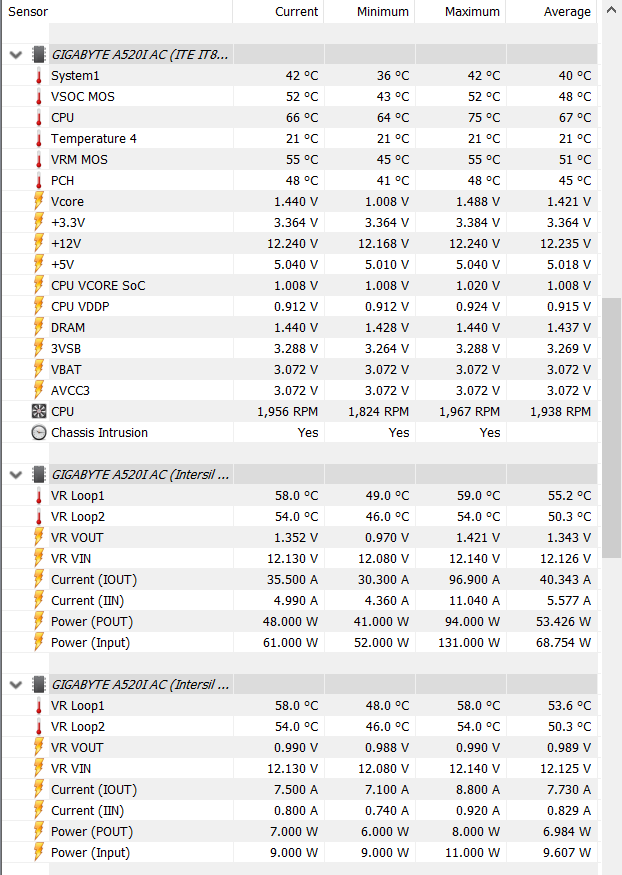The width and height of the screenshot is (622, 875).
Task: Click the thermometer icon beside PCH
Action: click(39, 180)
